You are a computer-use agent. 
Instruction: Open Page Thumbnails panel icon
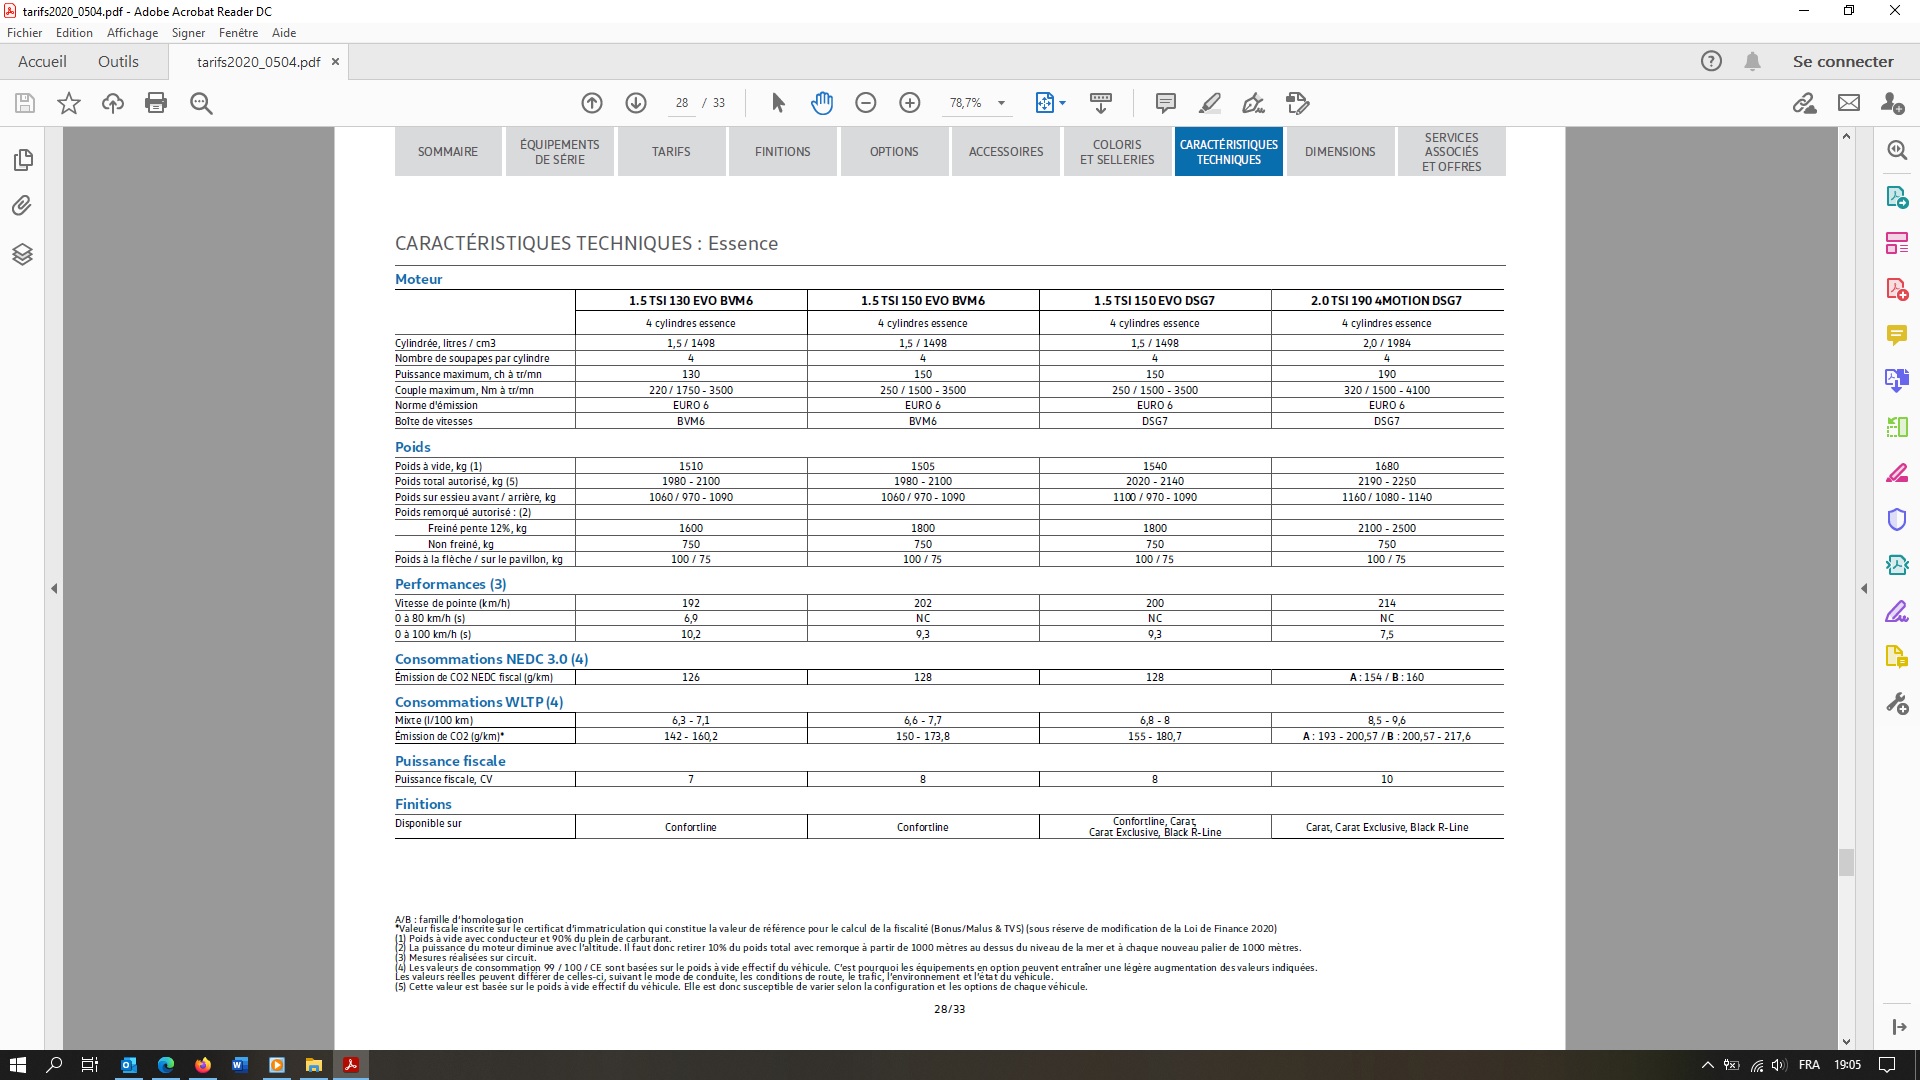[x=22, y=160]
